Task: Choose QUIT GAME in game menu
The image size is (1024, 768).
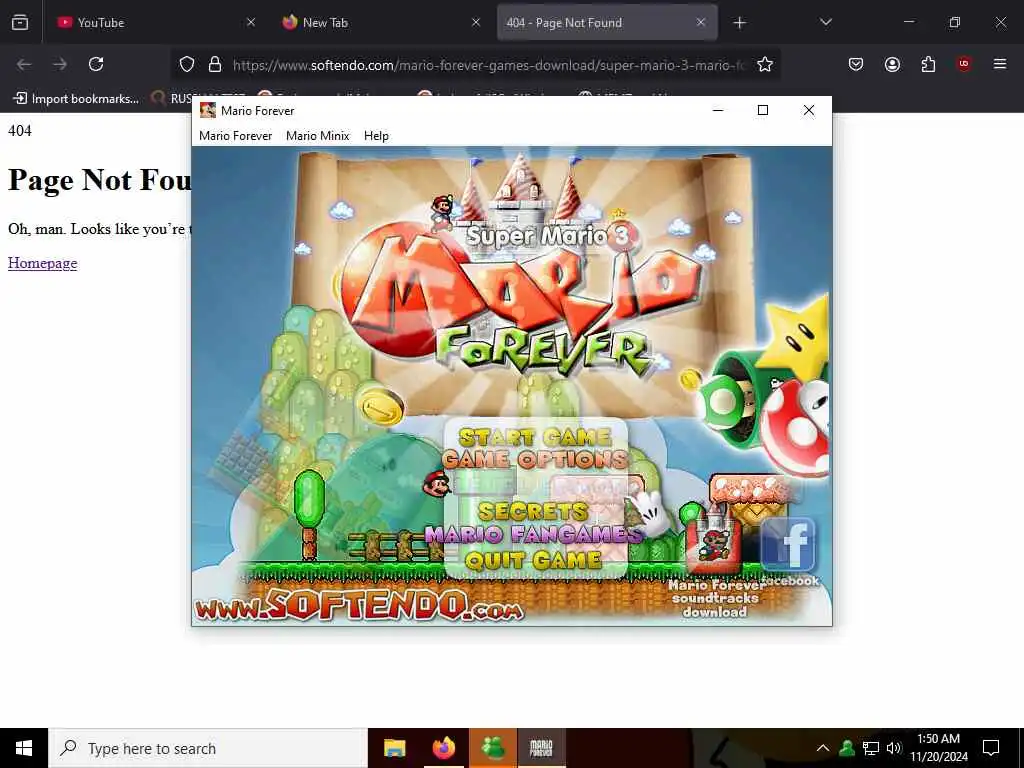Action: click(533, 560)
